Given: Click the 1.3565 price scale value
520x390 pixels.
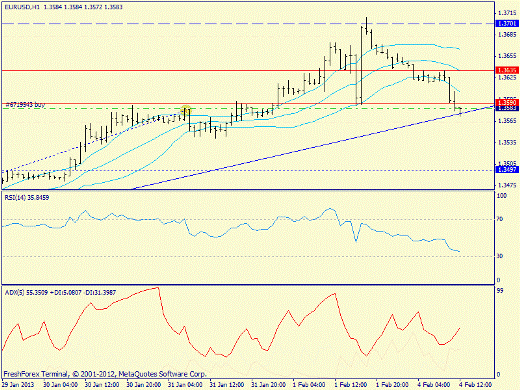Looking at the screenshot, I should (507, 121).
